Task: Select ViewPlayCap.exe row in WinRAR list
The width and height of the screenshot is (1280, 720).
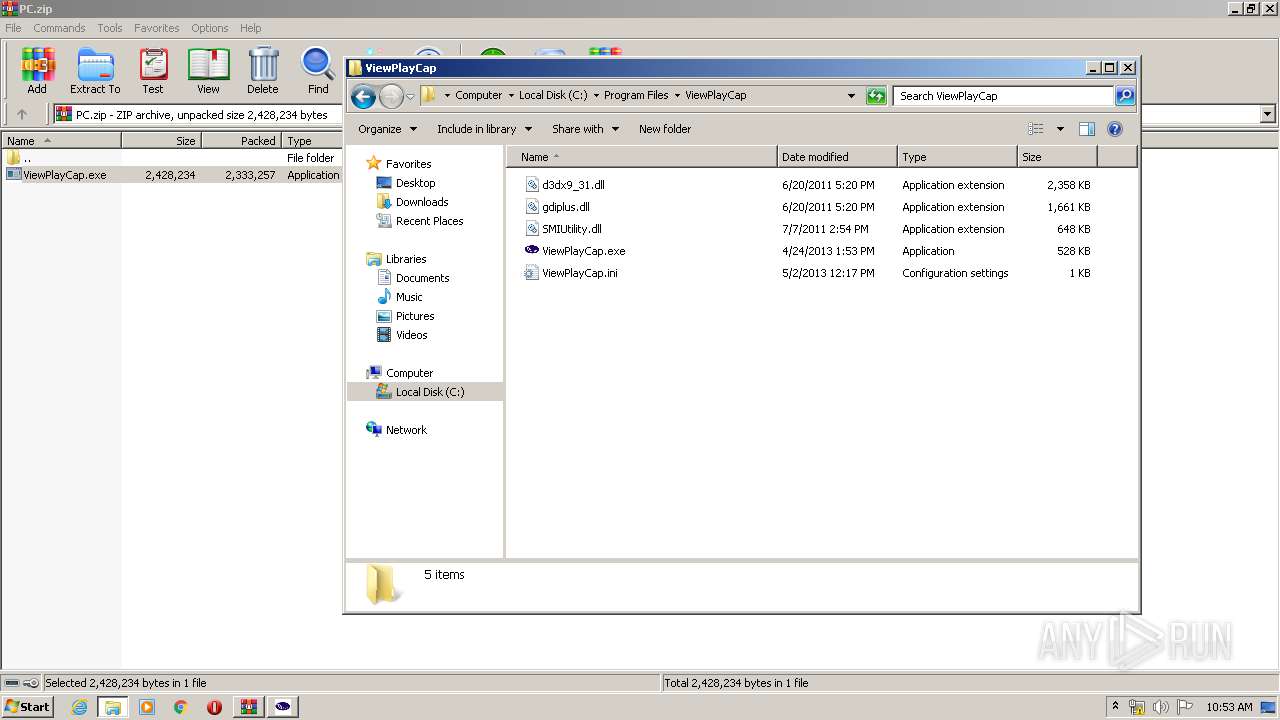Action: 172,174
